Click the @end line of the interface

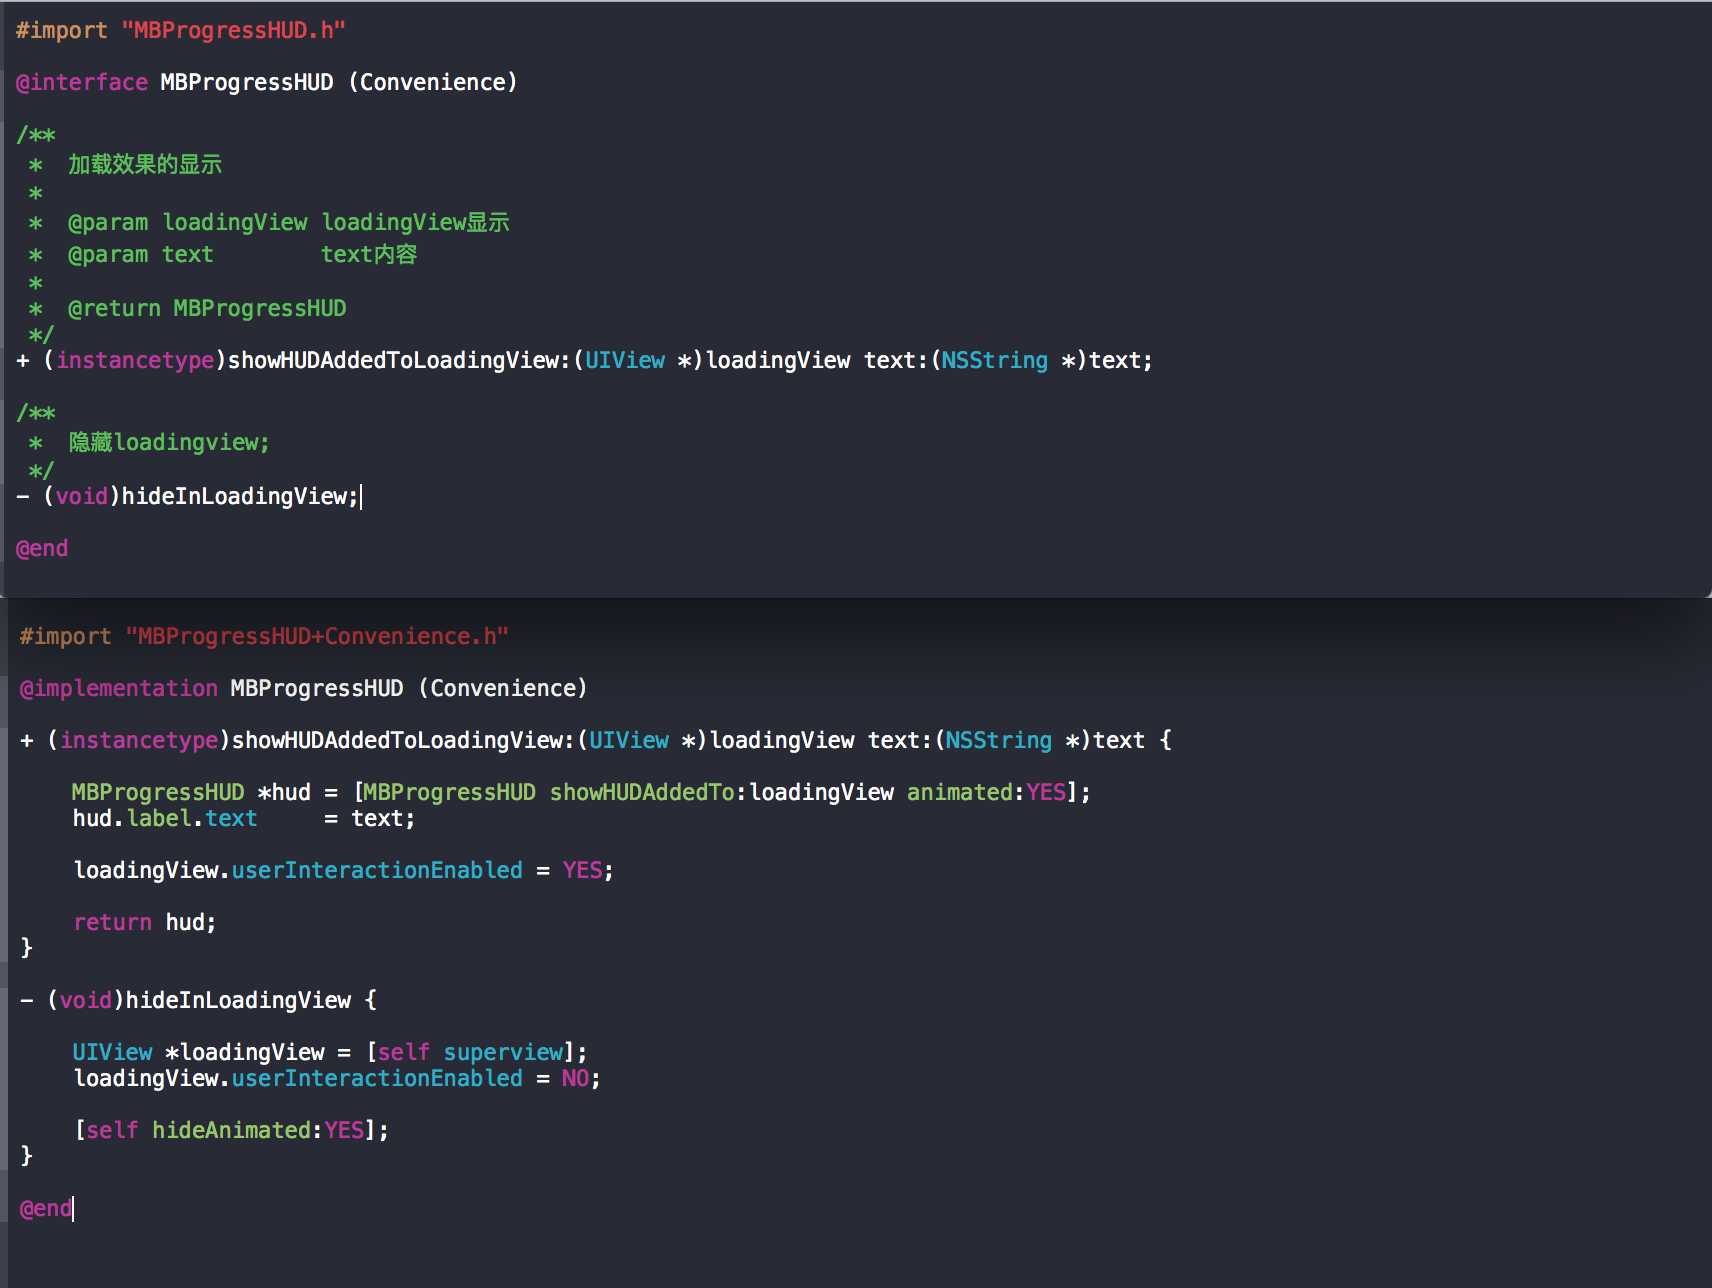(x=42, y=548)
